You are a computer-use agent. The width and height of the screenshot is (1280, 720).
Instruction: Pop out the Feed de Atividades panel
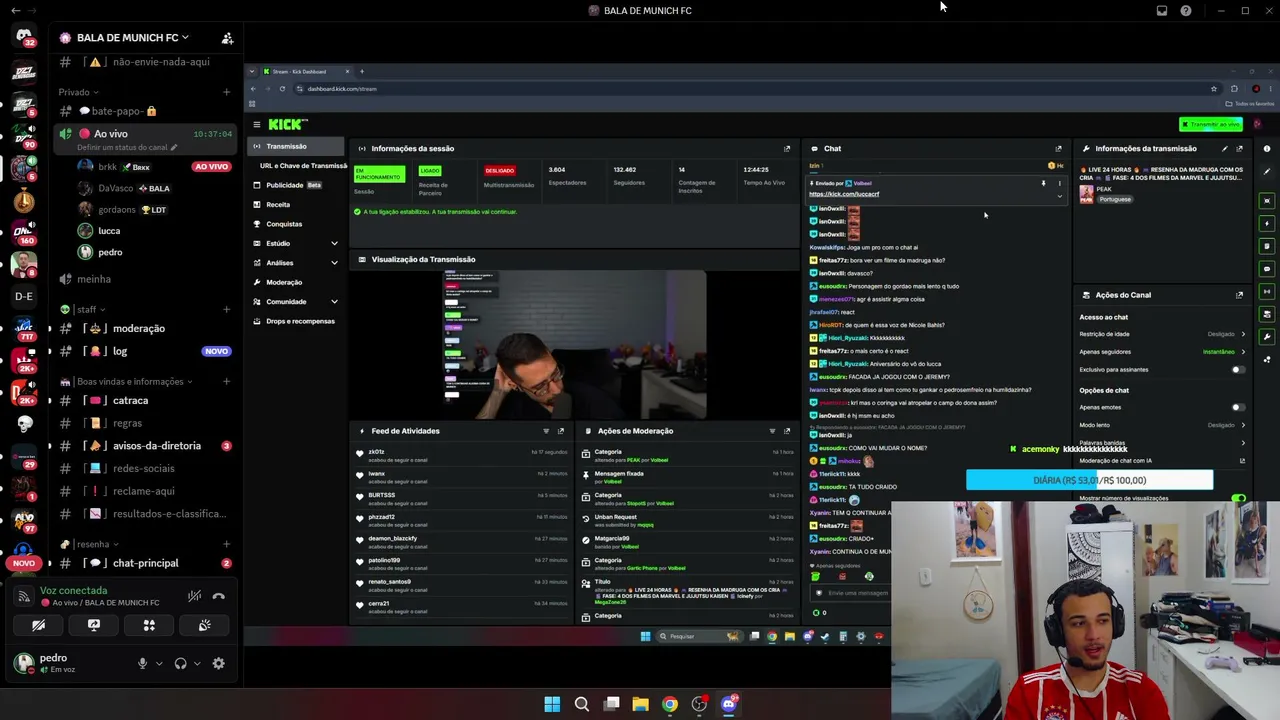pos(561,431)
